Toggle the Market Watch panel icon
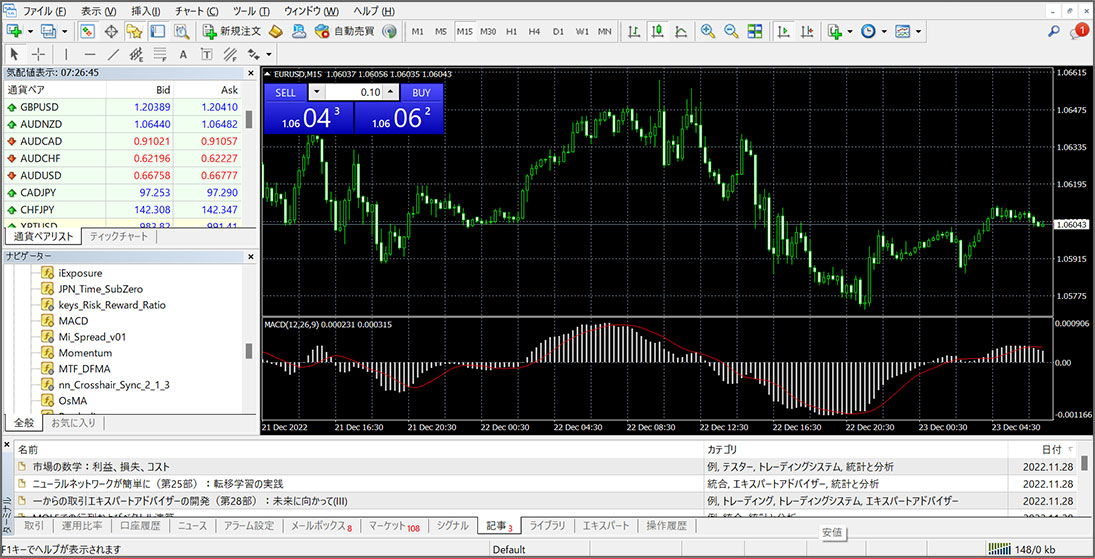Screen dimensions: 1095x559 click(x=87, y=31)
